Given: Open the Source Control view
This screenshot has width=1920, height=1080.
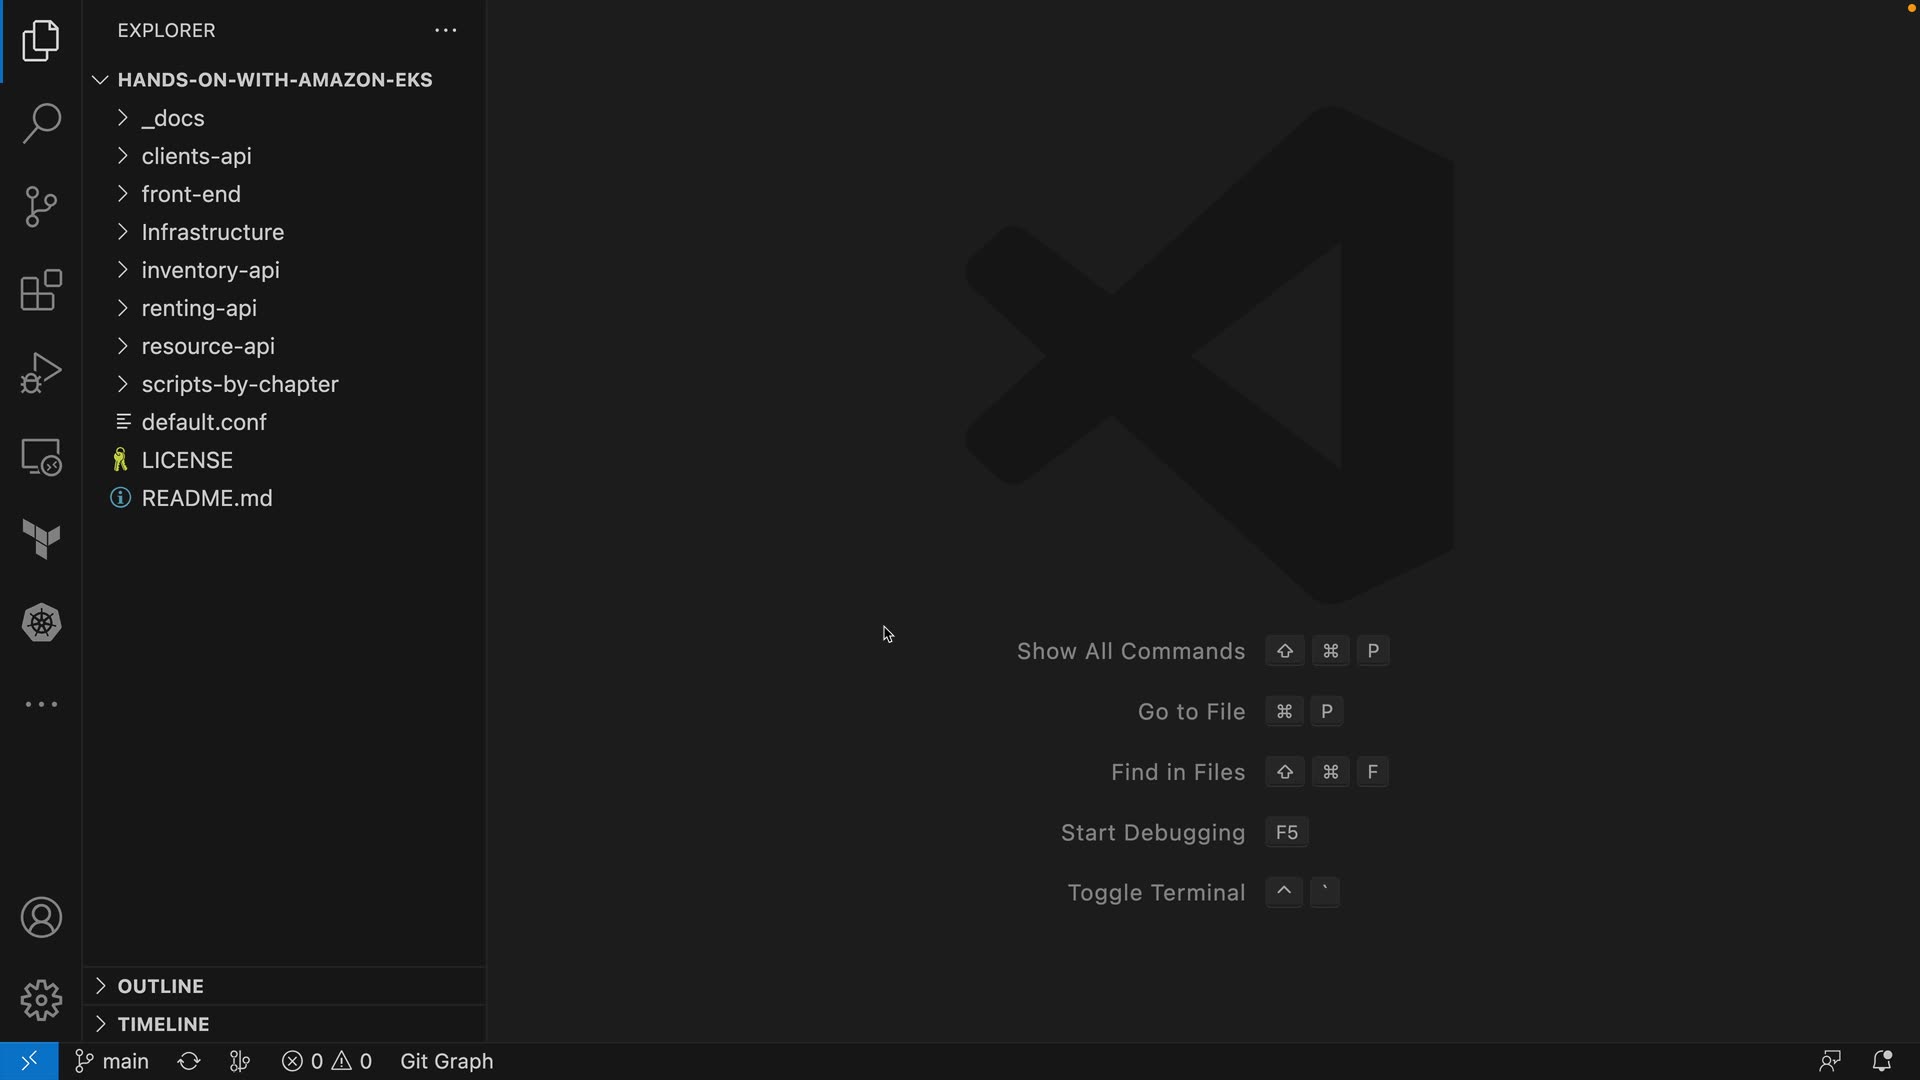Looking at the screenshot, I should [41, 207].
